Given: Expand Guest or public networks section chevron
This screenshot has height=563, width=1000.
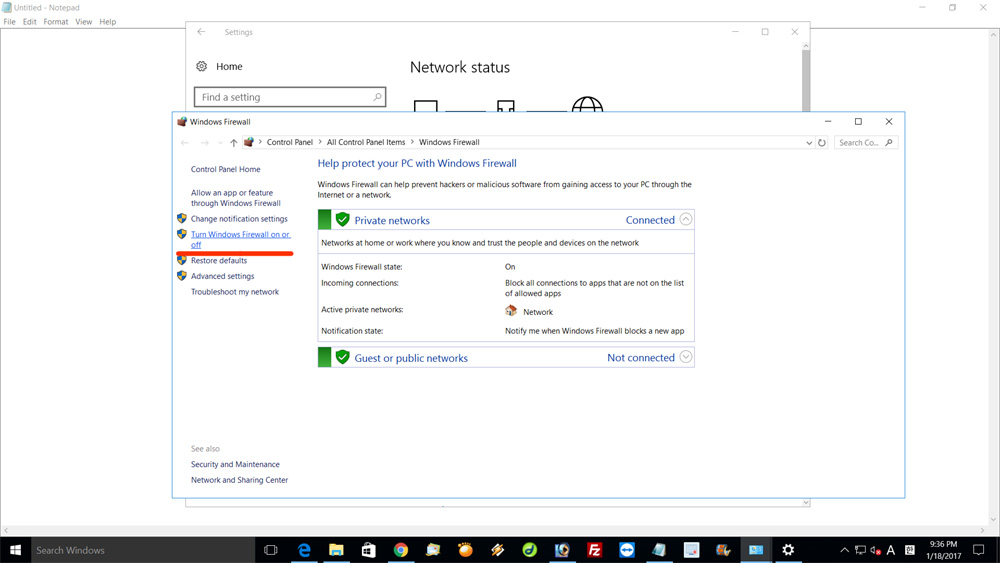Looking at the screenshot, I should pyautogui.click(x=686, y=357).
